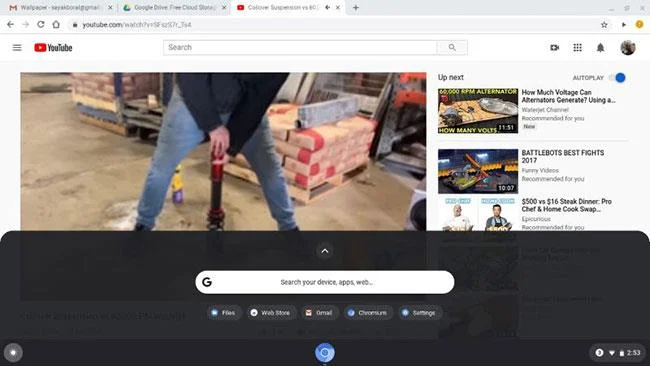Close the Gmail Wallpaper tab
The width and height of the screenshot is (650, 366).
pyautogui.click(x=110, y=7)
